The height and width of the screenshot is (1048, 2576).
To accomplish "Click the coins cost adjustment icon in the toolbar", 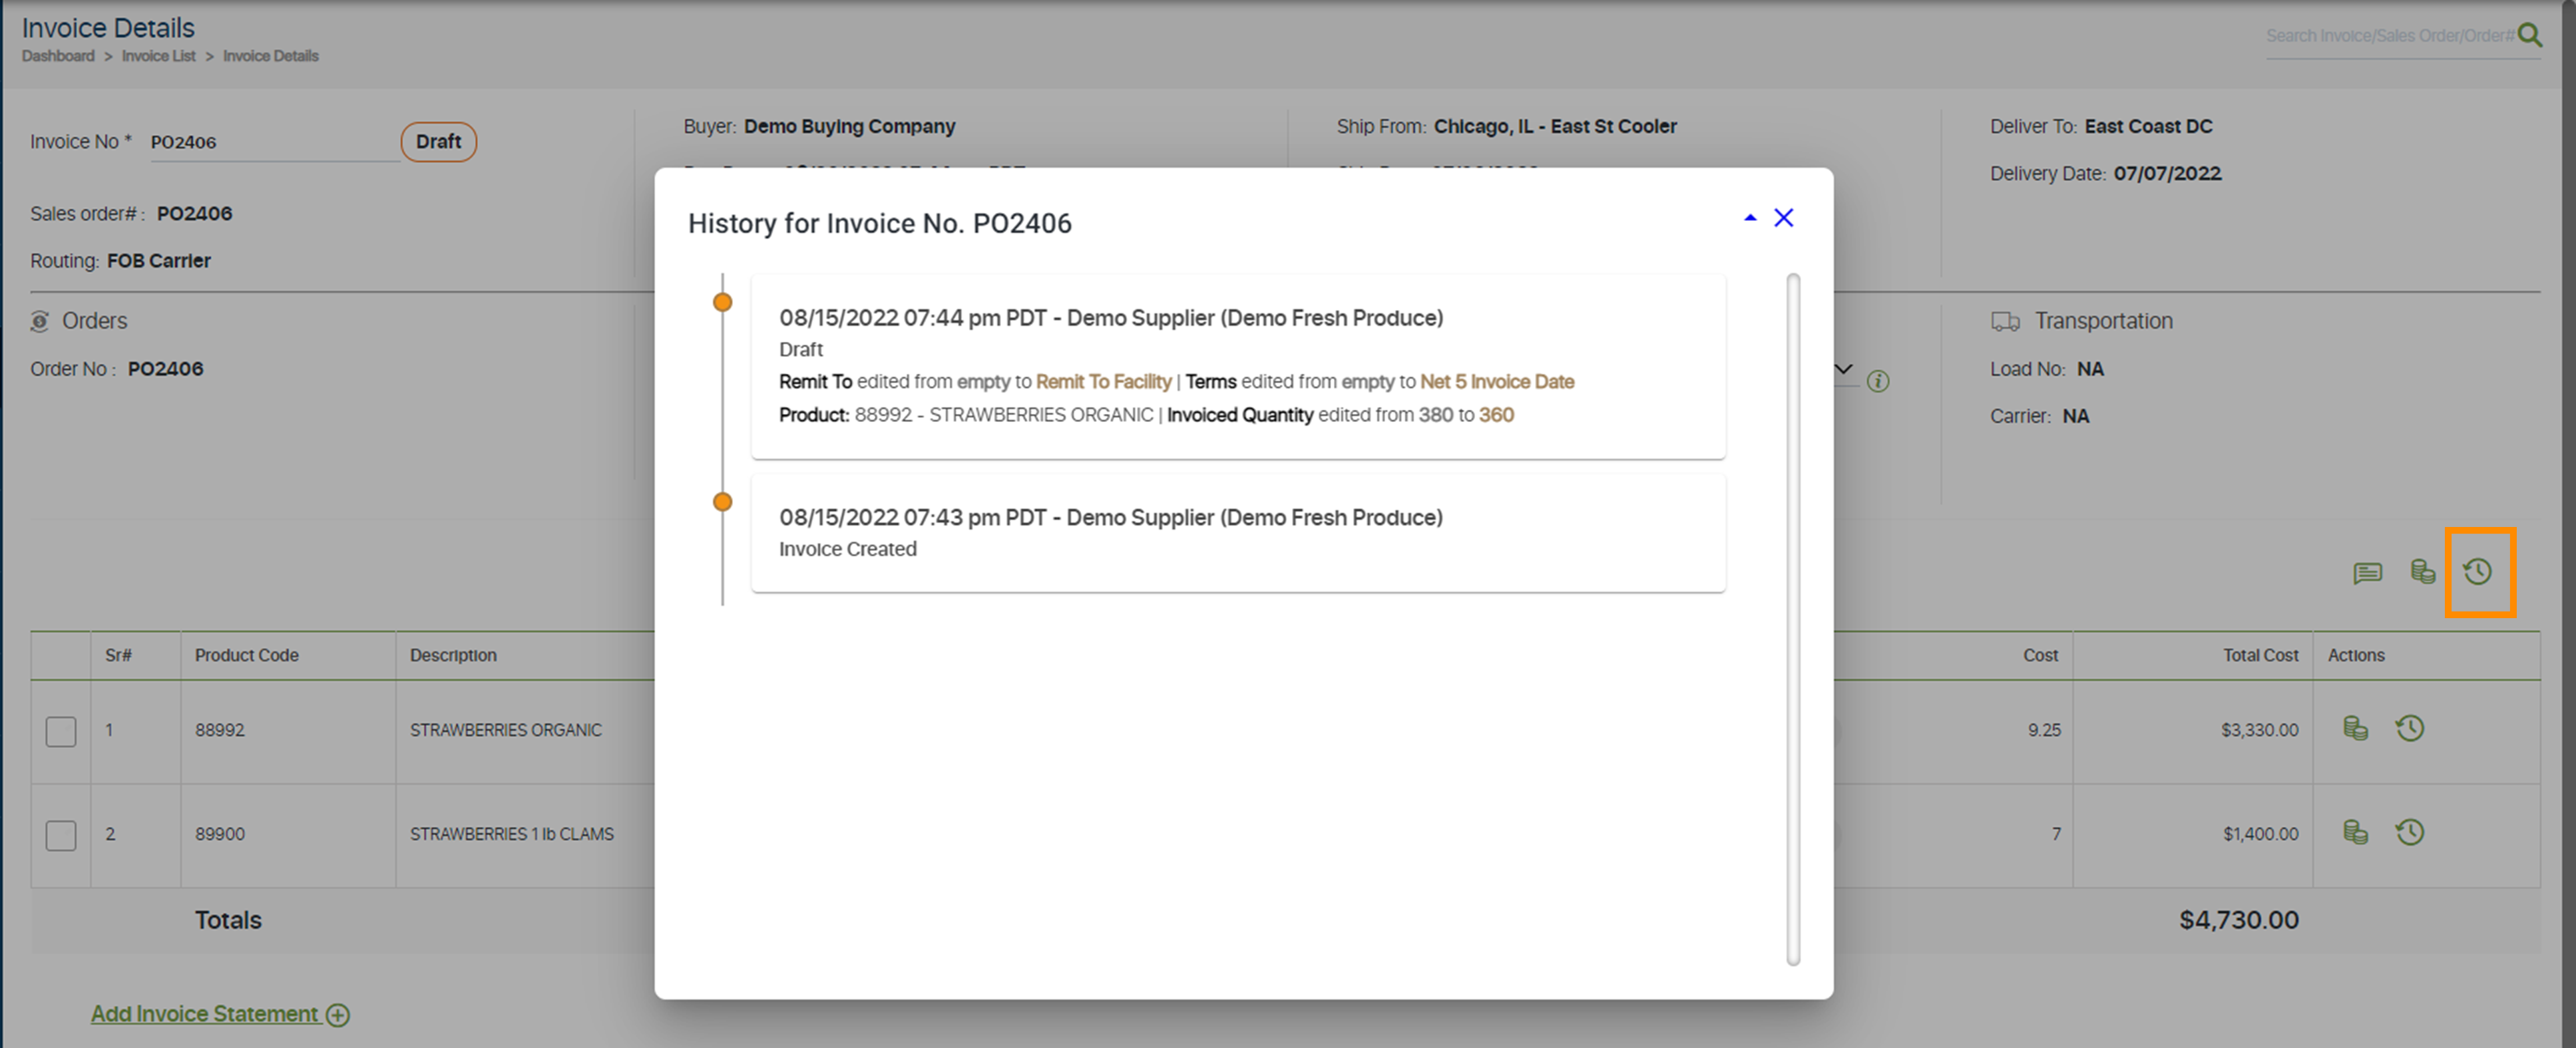I will 2422,572.
